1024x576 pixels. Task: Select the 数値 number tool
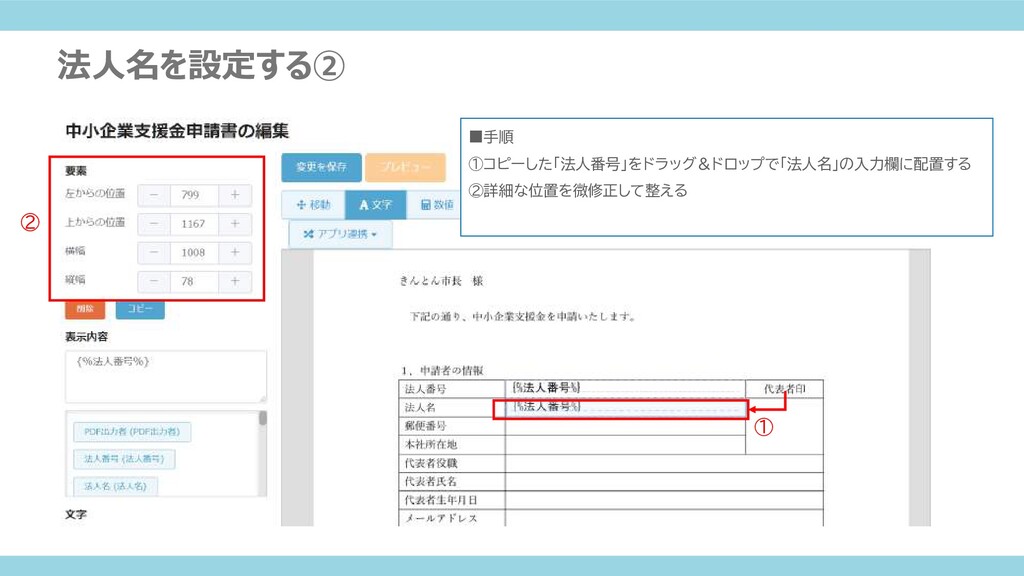click(x=434, y=205)
